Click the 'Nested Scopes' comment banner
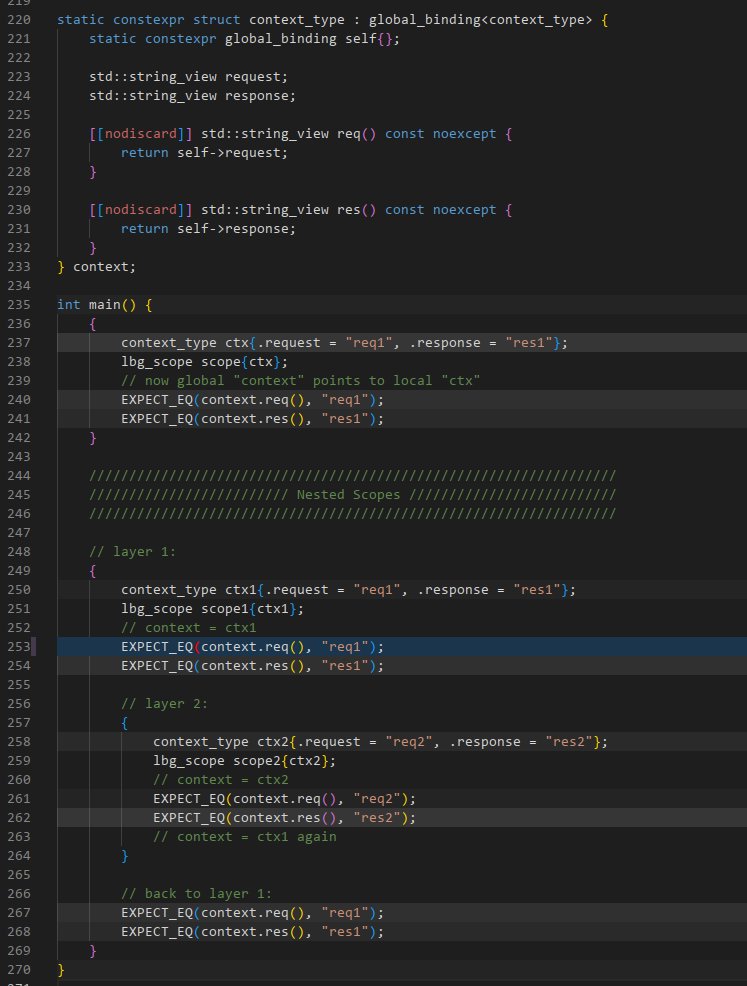 pos(348,494)
